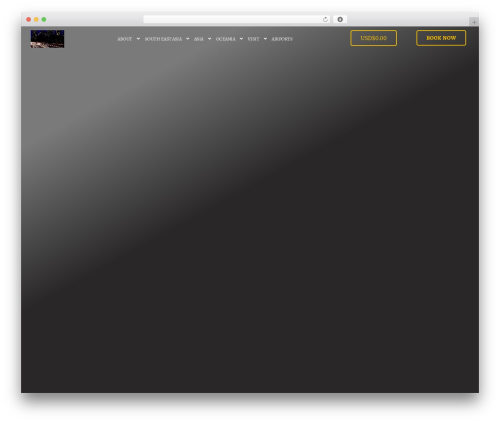
Task: Go to the Airports page
Action: [282, 39]
